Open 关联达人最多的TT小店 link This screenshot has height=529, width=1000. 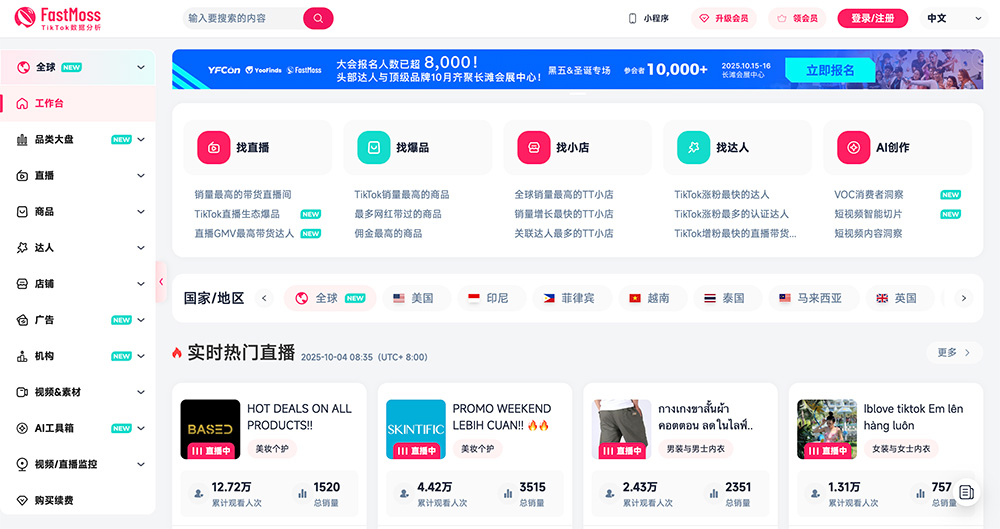point(564,234)
